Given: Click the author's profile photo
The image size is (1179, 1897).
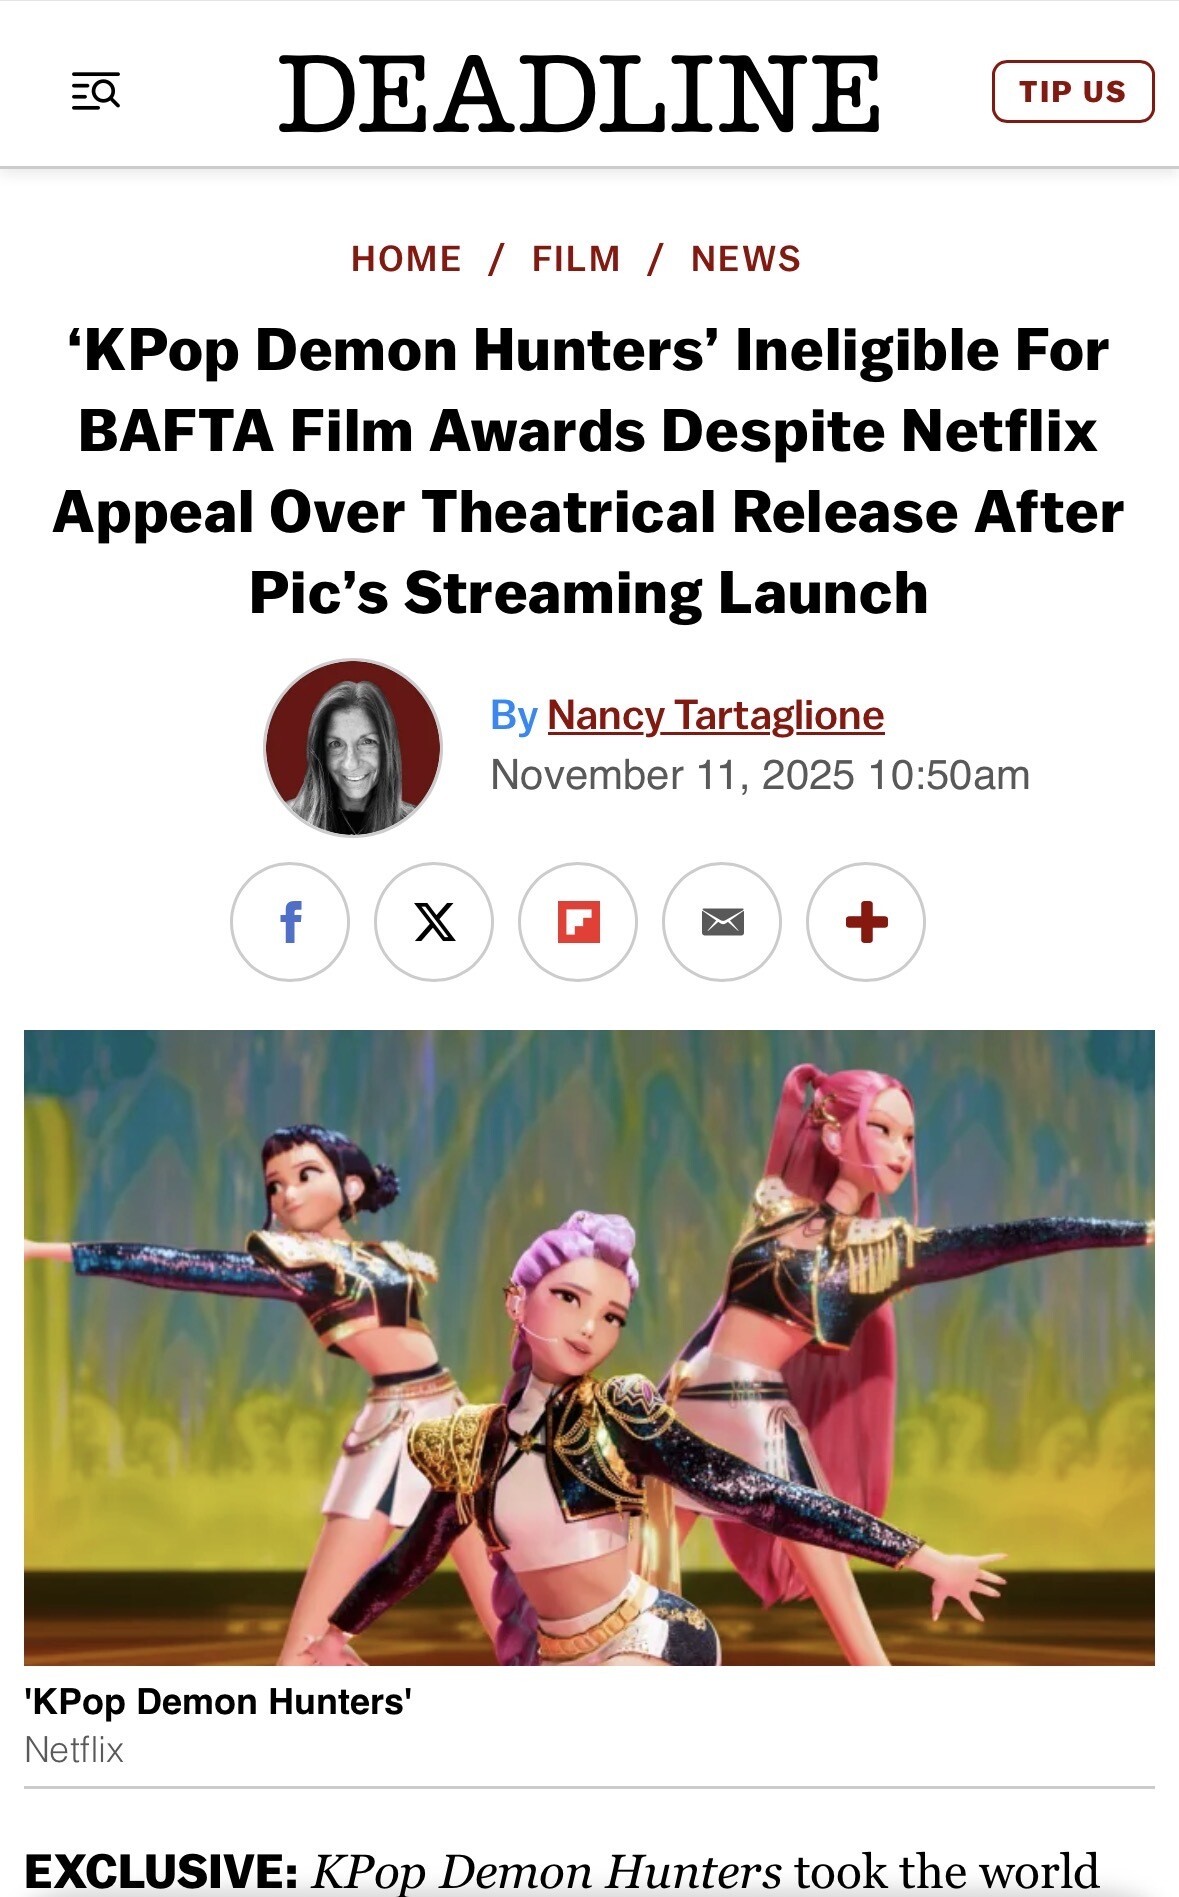Looking at the screenshot, I should (352, 747).
